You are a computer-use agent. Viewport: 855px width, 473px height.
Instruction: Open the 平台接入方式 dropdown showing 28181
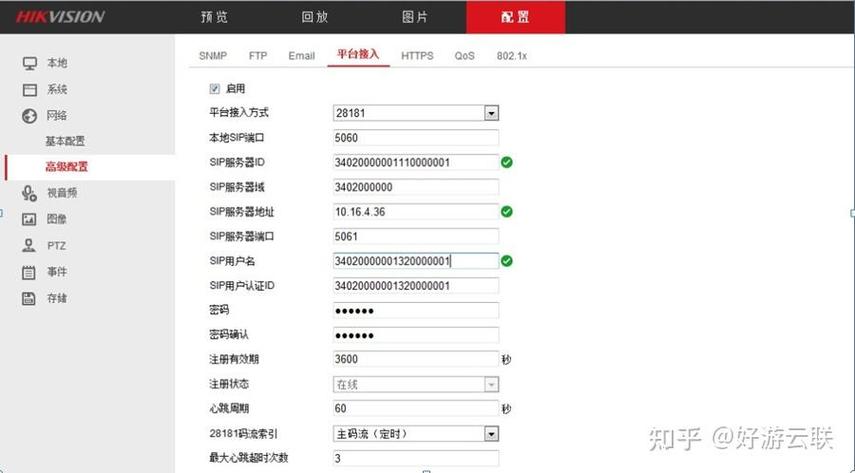pyautogui.click(x=416, y=113)
